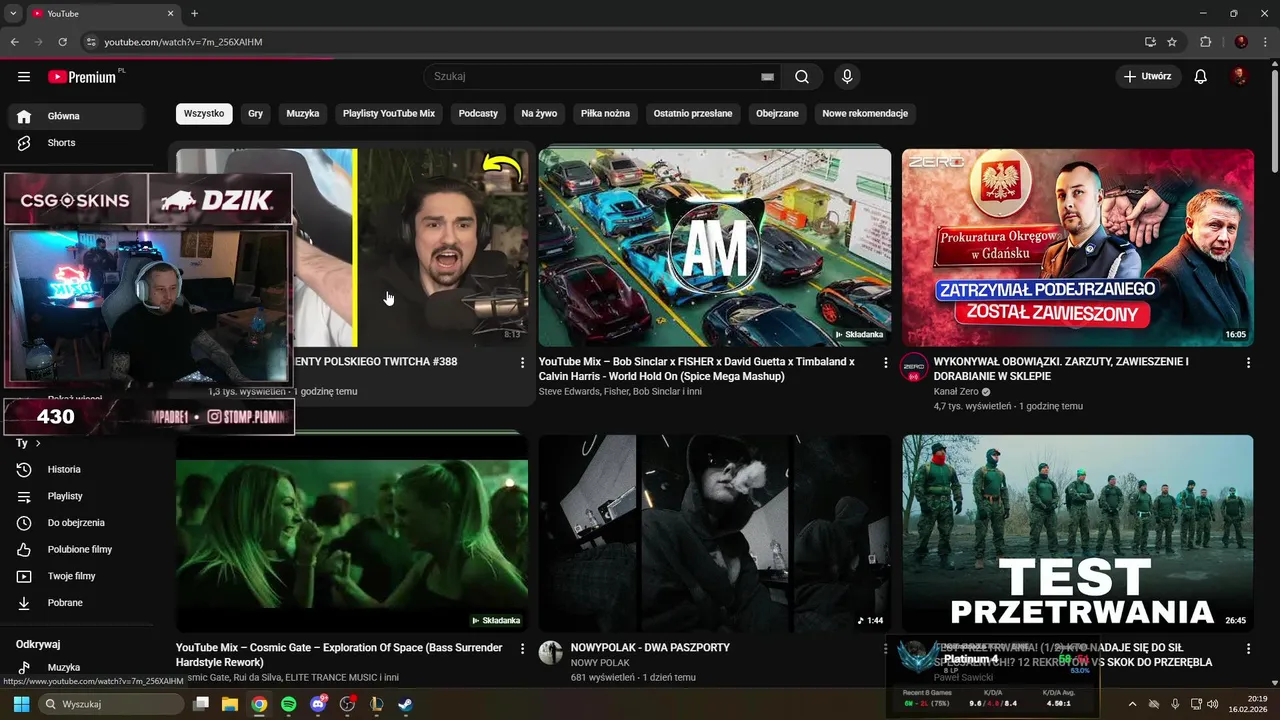Open Muzyka under Odkrywaj
This screenshot has height=720, width=1280.
(76, 667)
